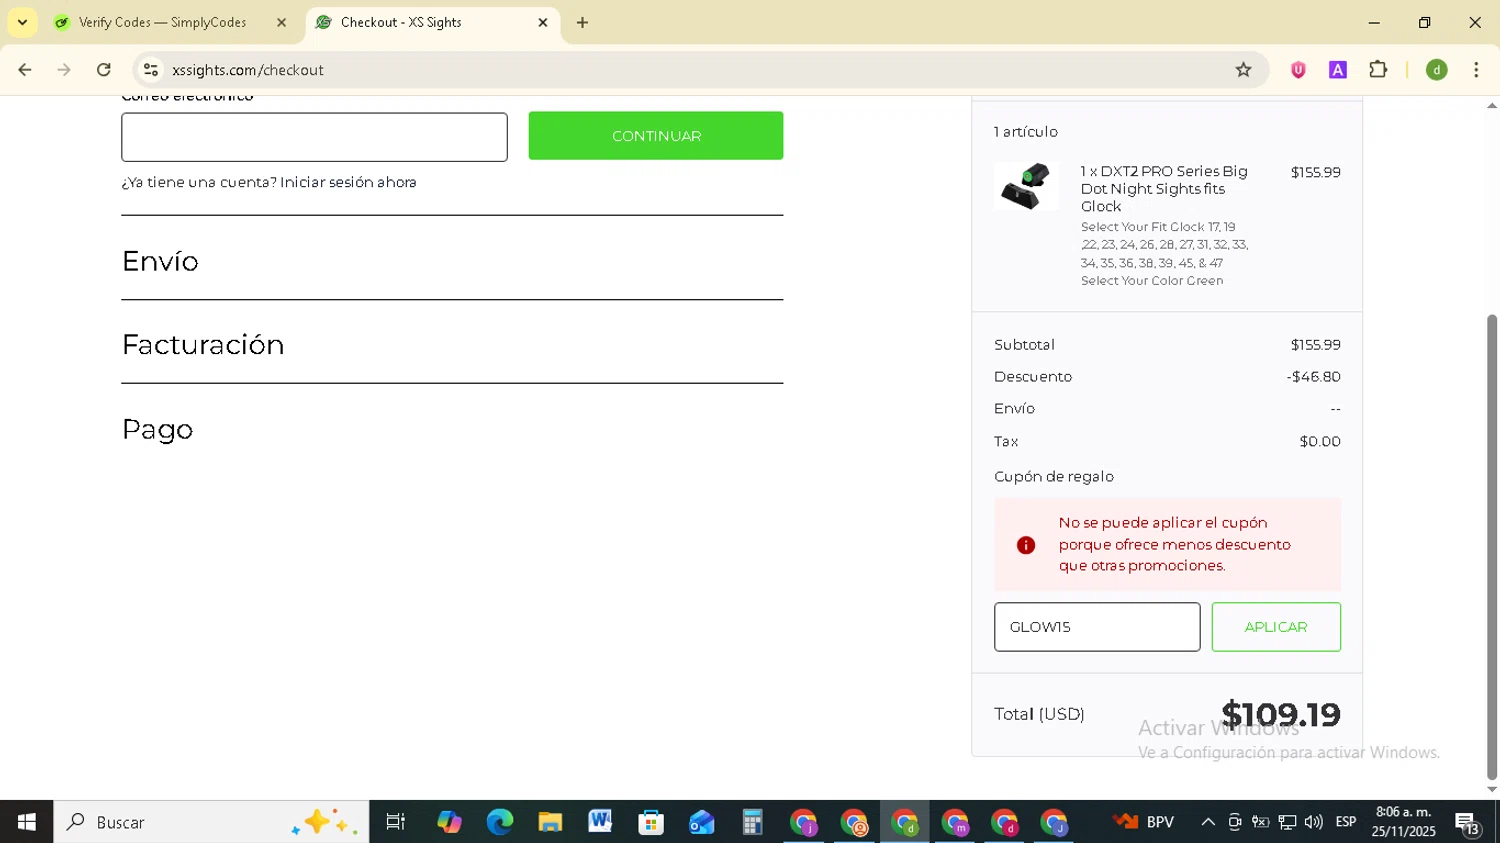This screenshot has height=843, width=1500.
Task: View site information icon in address bar
Action: tap(151, 70)
